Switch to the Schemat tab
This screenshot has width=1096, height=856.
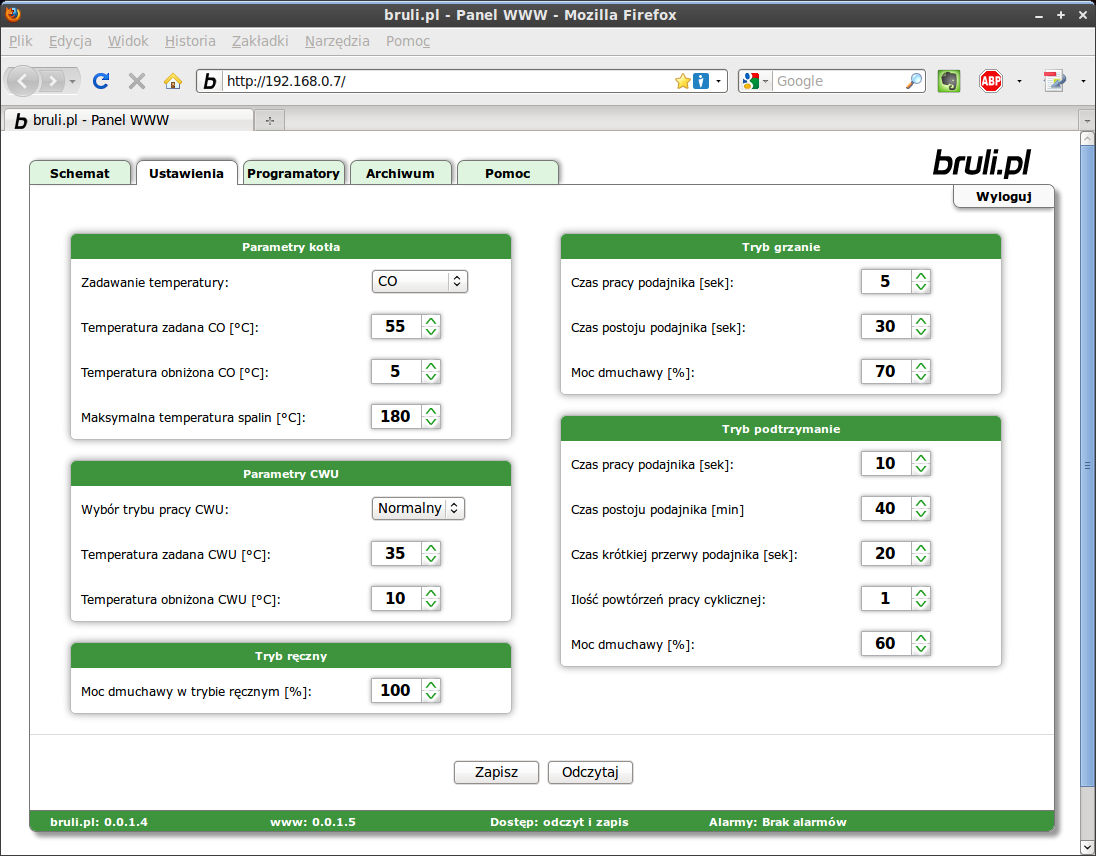click(x=80, y=173)
